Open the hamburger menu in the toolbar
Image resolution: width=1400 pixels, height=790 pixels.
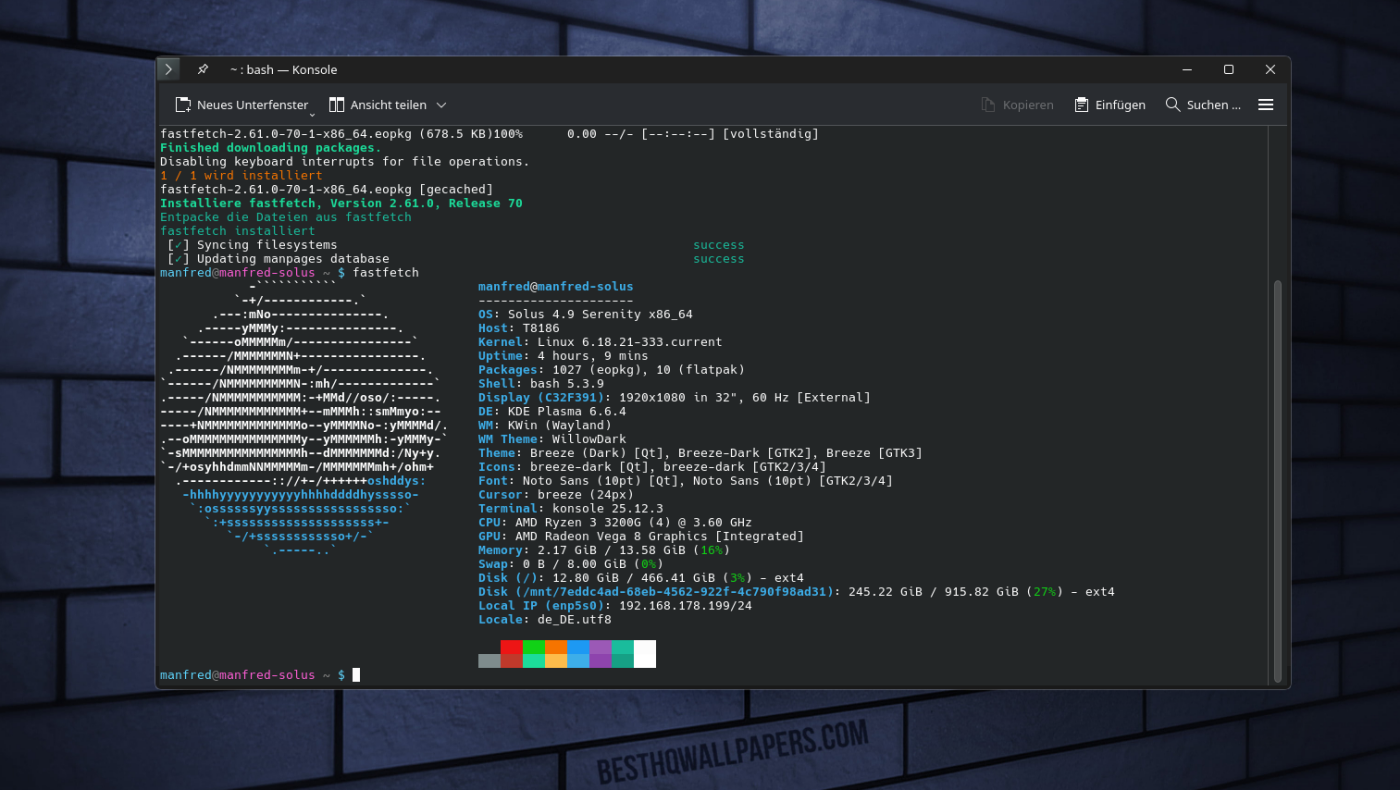click(1265, 105)
